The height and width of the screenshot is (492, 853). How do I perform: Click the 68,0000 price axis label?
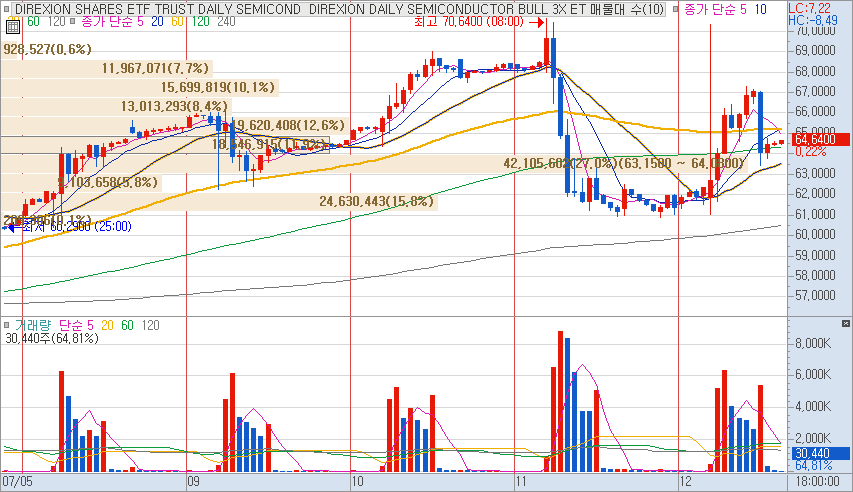click(x=815, y=71)
